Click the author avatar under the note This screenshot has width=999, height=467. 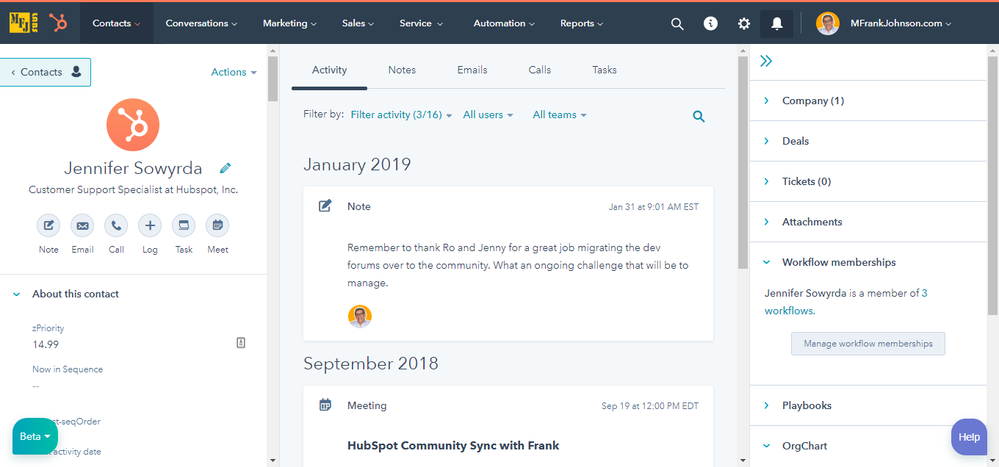(x=360, y=316)
